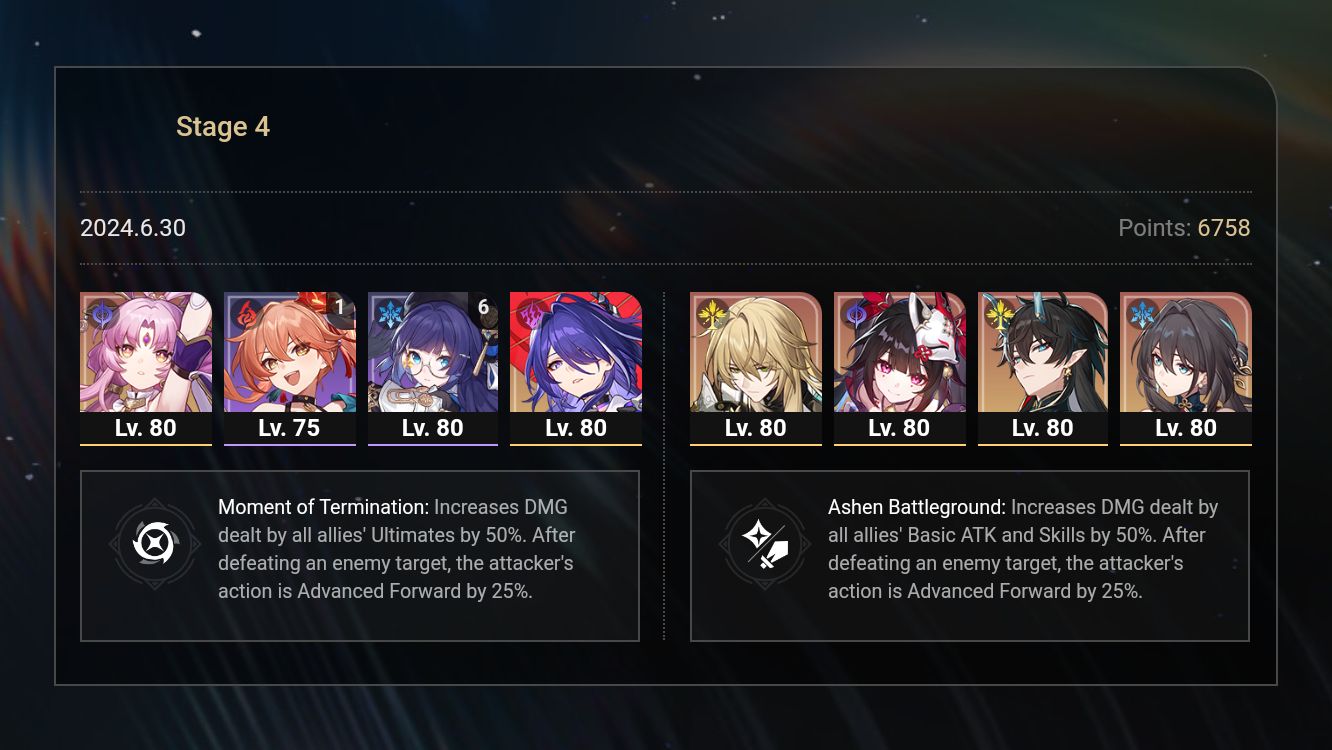Screen dimensions: 1332x750
Task: Click the Points 6758 score
Action: [1184, 228]
